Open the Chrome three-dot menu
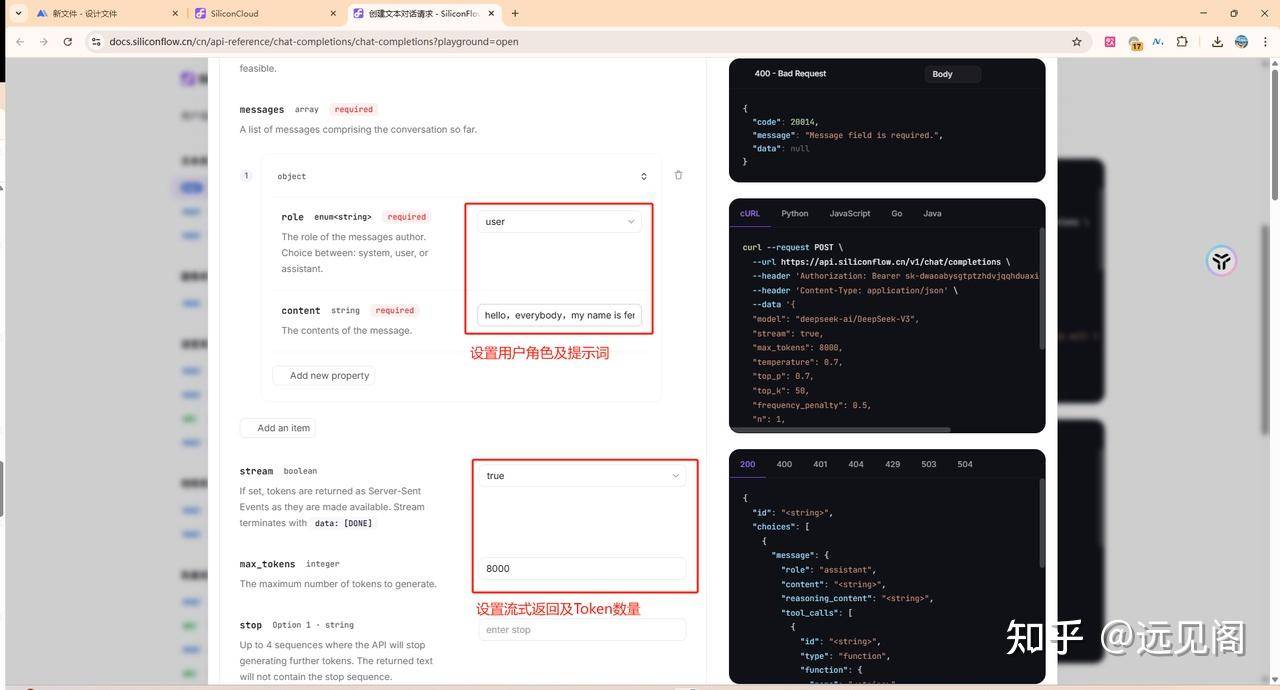 [1265, 42]
